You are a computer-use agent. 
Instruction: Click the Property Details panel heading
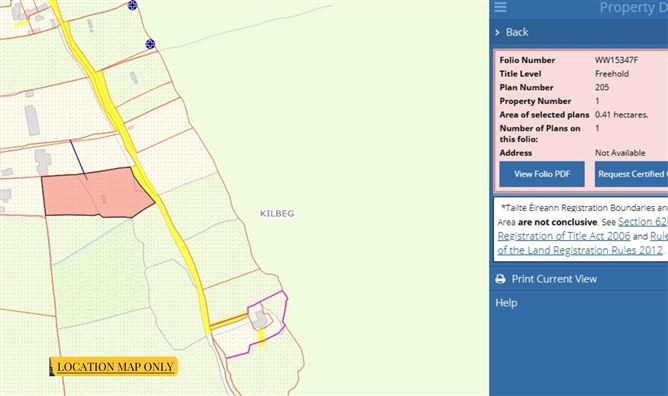click(633, 8)
